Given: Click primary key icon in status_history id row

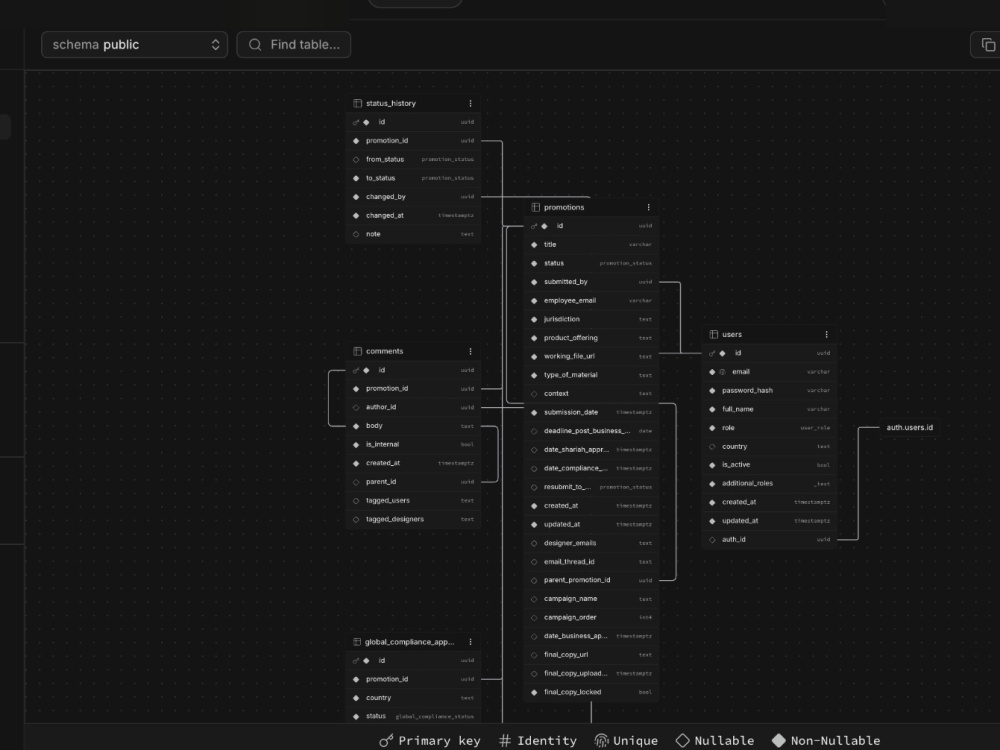Looking at the screenshot, I should coord(356,122).
